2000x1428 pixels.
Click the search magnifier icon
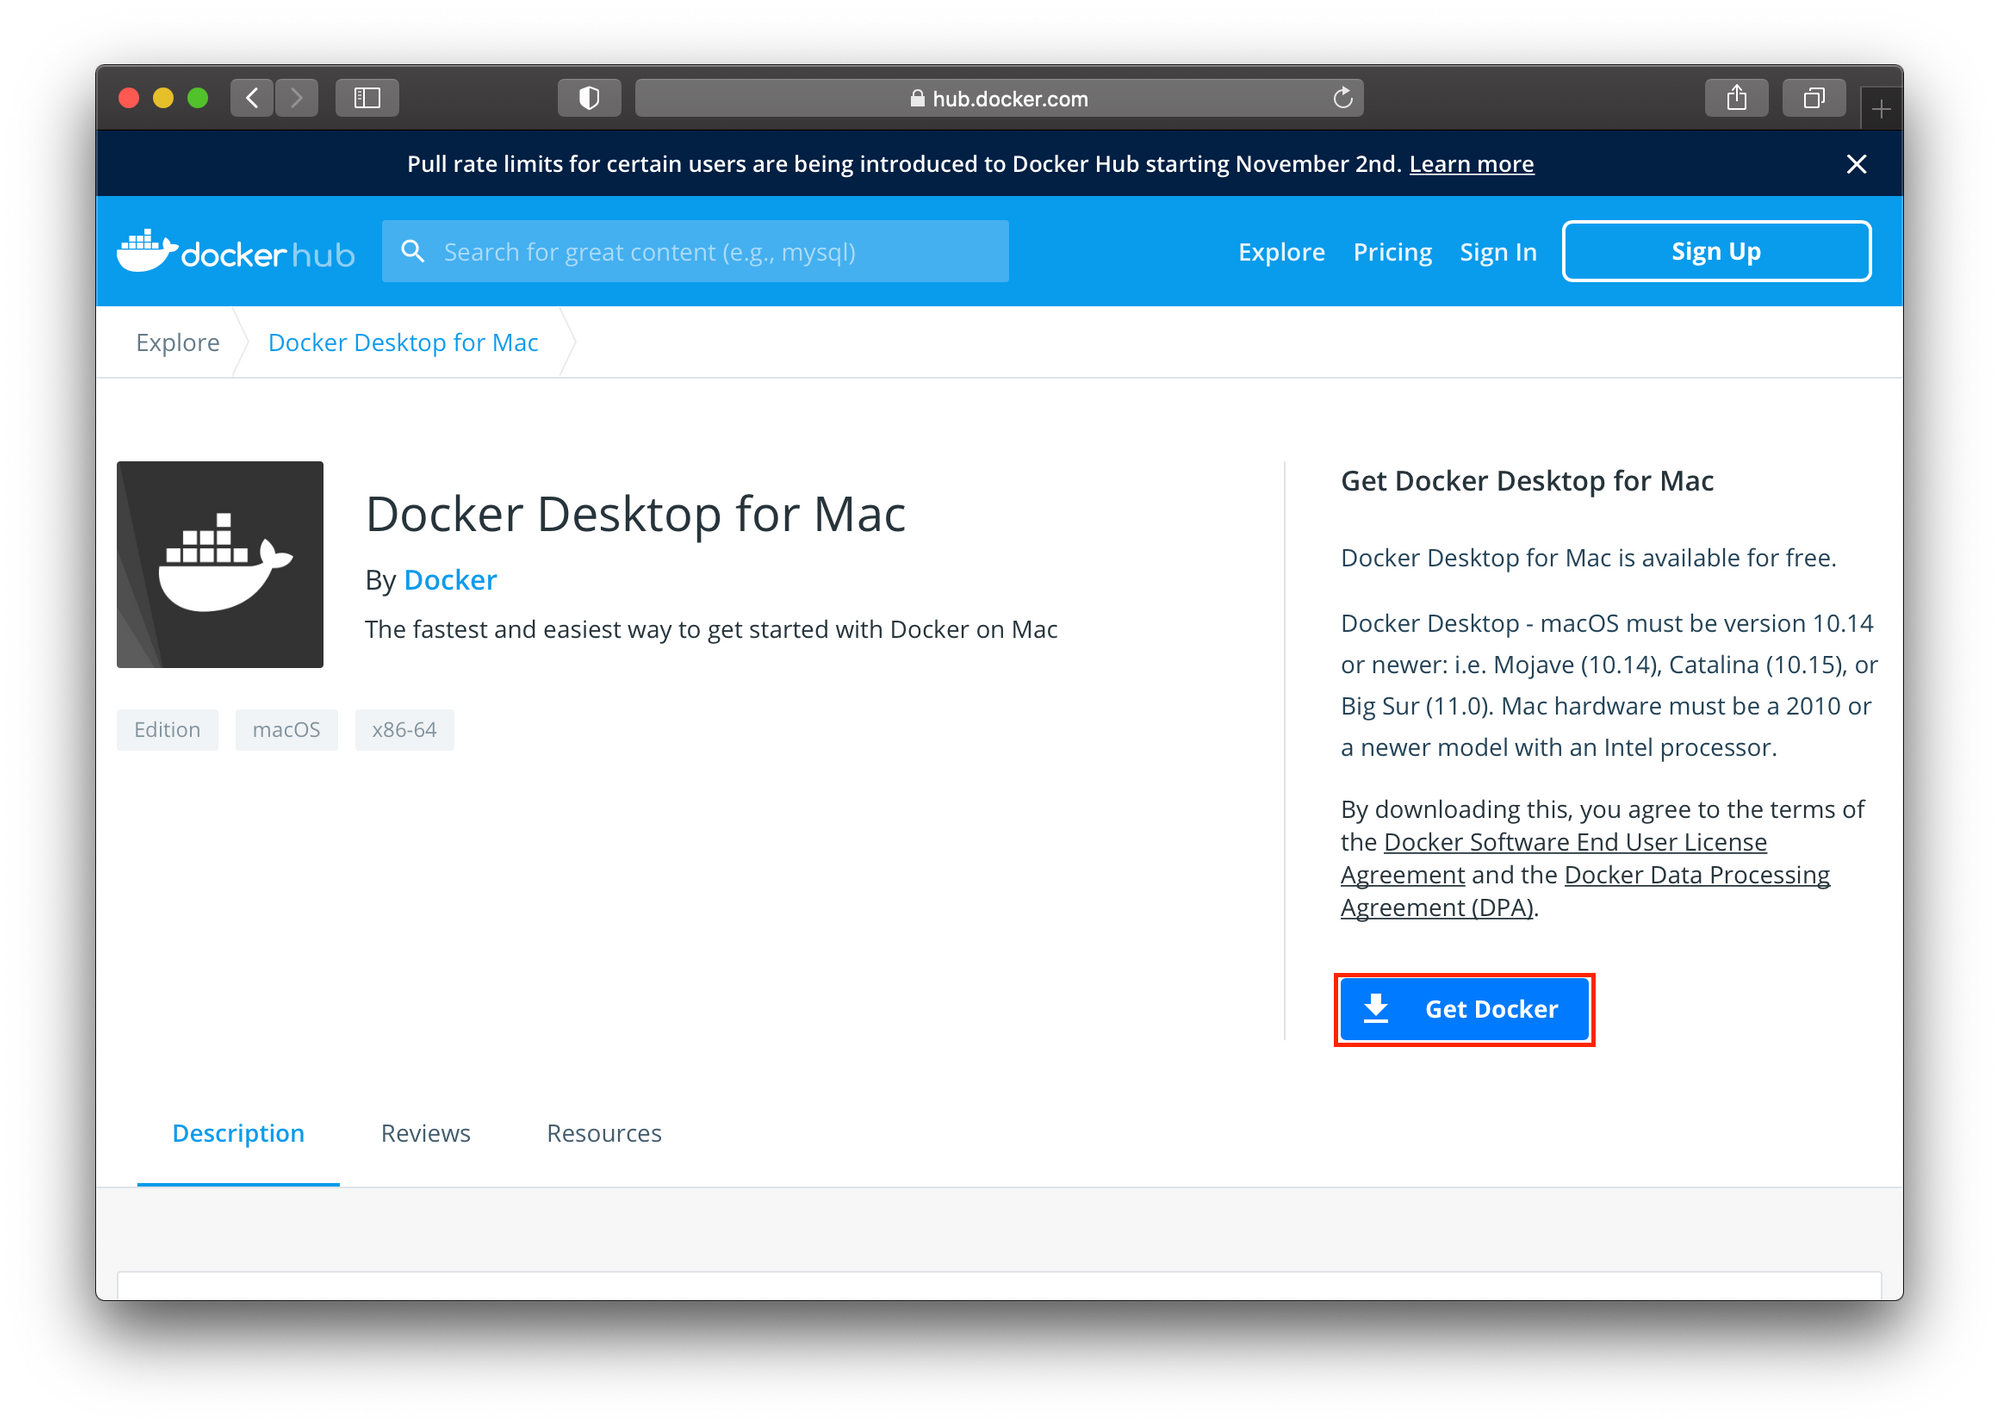[x=412, y=251]
